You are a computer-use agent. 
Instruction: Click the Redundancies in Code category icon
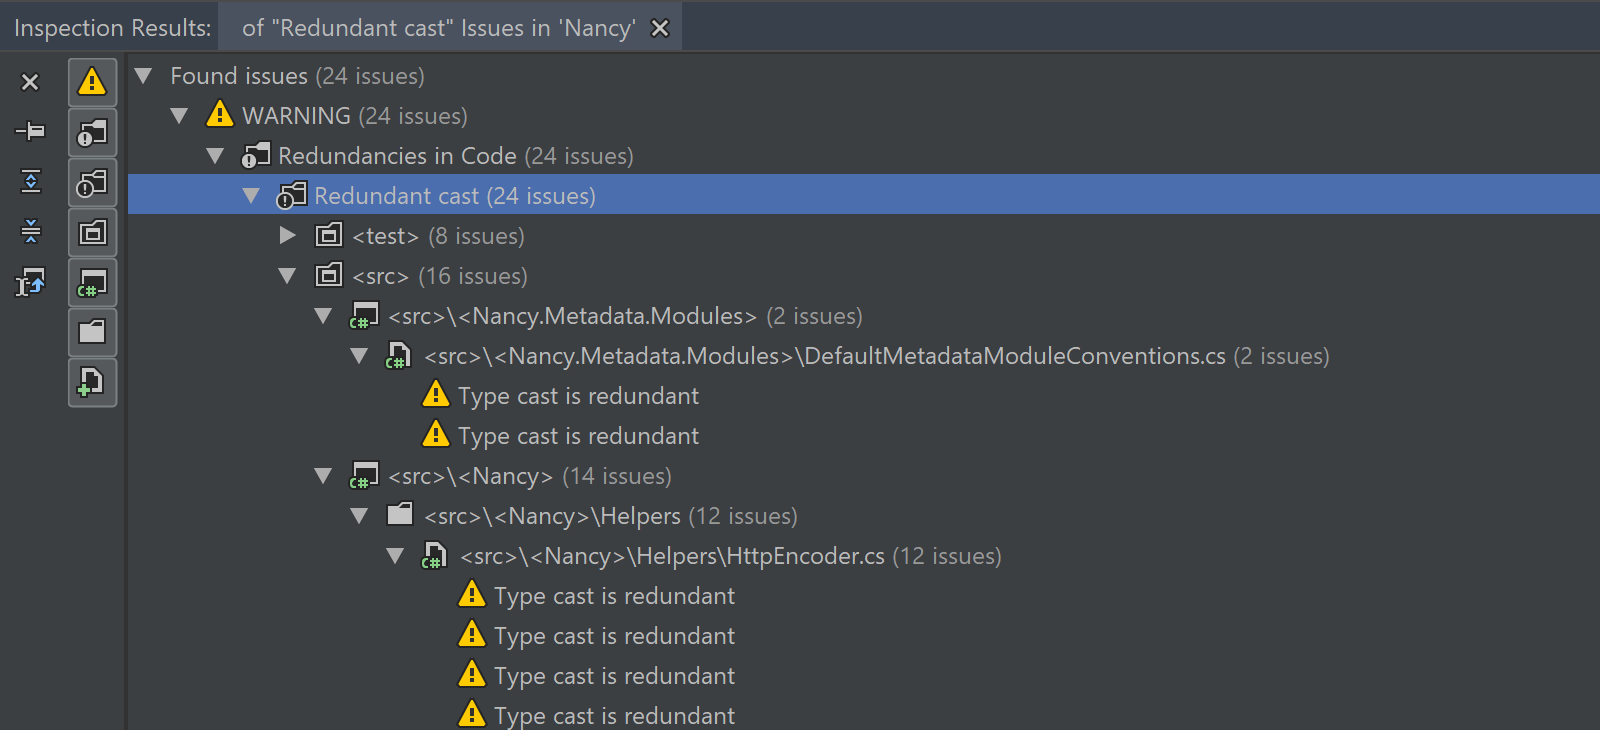pyautogui.click(x=256, y=155)
